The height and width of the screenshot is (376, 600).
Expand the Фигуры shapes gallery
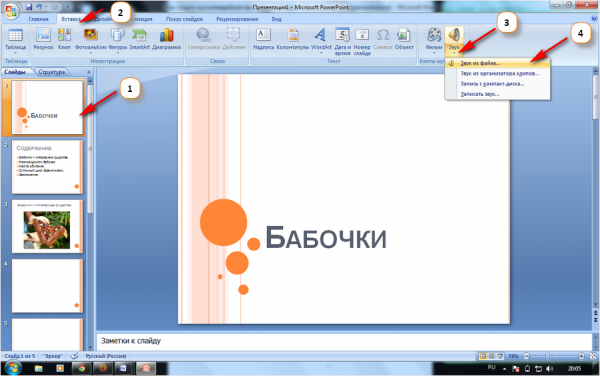117,41
